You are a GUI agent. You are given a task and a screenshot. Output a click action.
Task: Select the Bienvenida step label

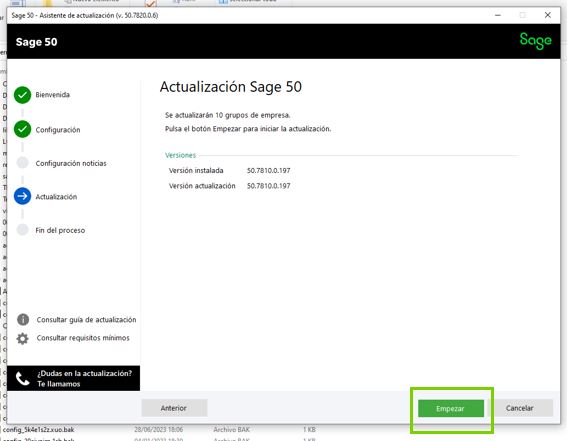[53, 95]
